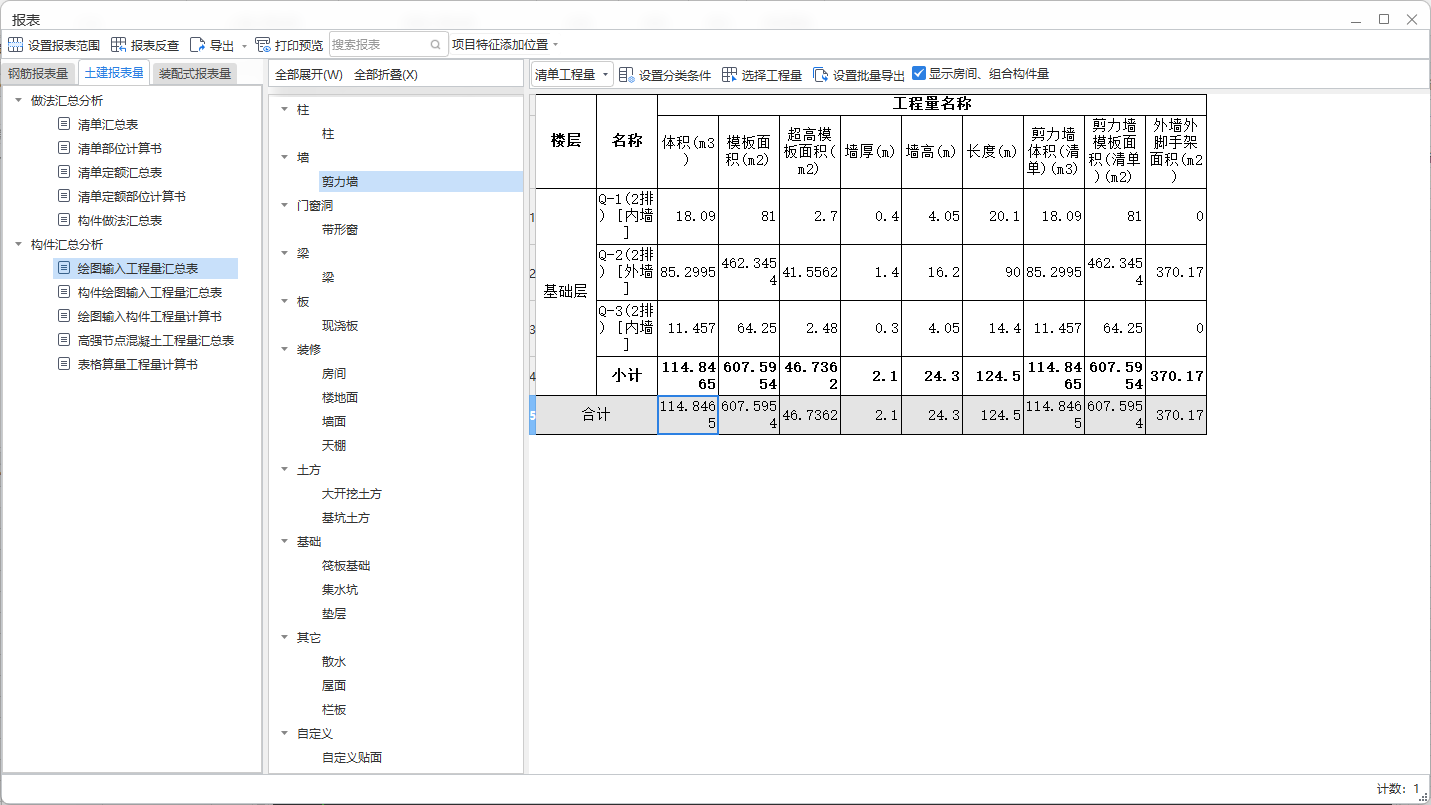Collapse the 基础 category group
Image resolution: width=1431 pixels, height=805 pixels.
pos(284,541)
